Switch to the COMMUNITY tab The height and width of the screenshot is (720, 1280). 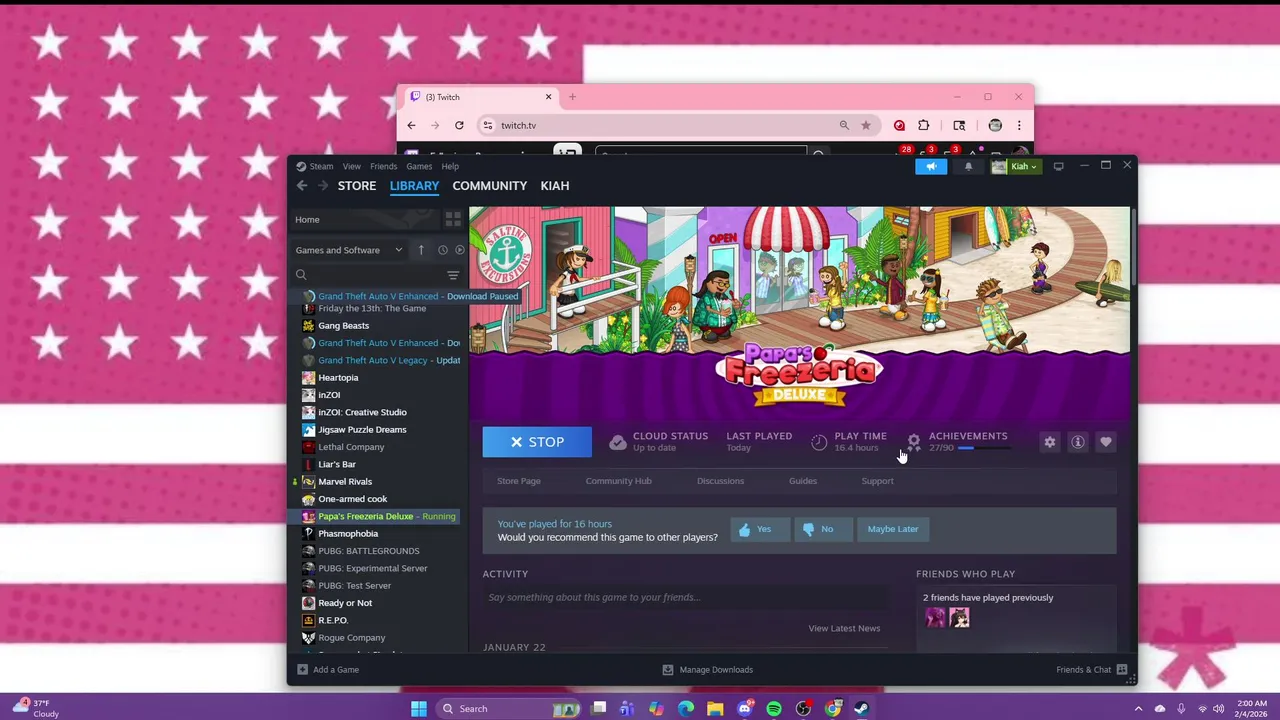pos(489,186)
